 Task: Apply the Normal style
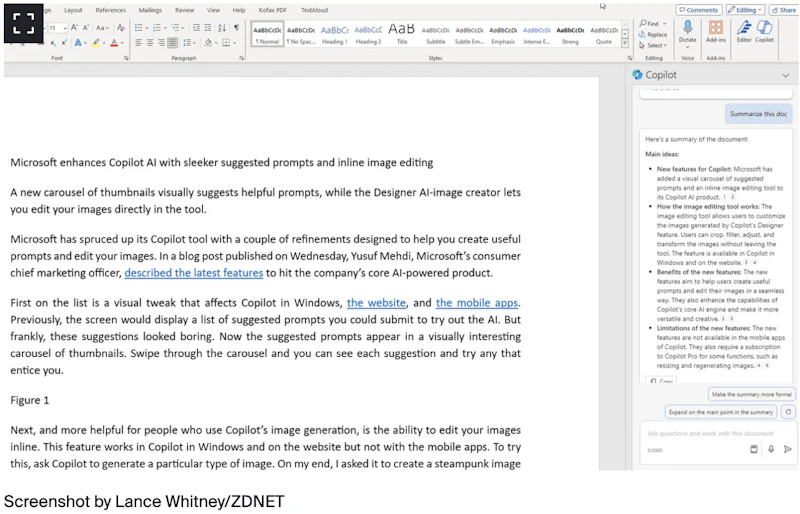point(267,35)
